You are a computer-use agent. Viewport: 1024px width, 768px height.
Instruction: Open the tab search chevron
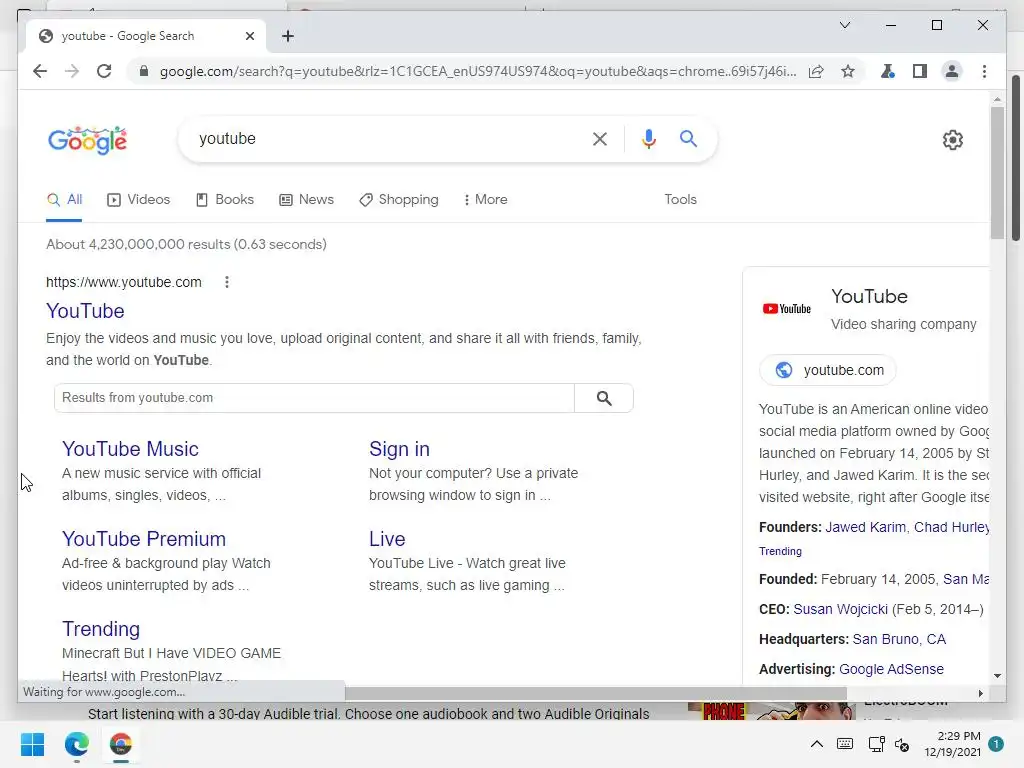pyautogui.click(x=844, y=25)
